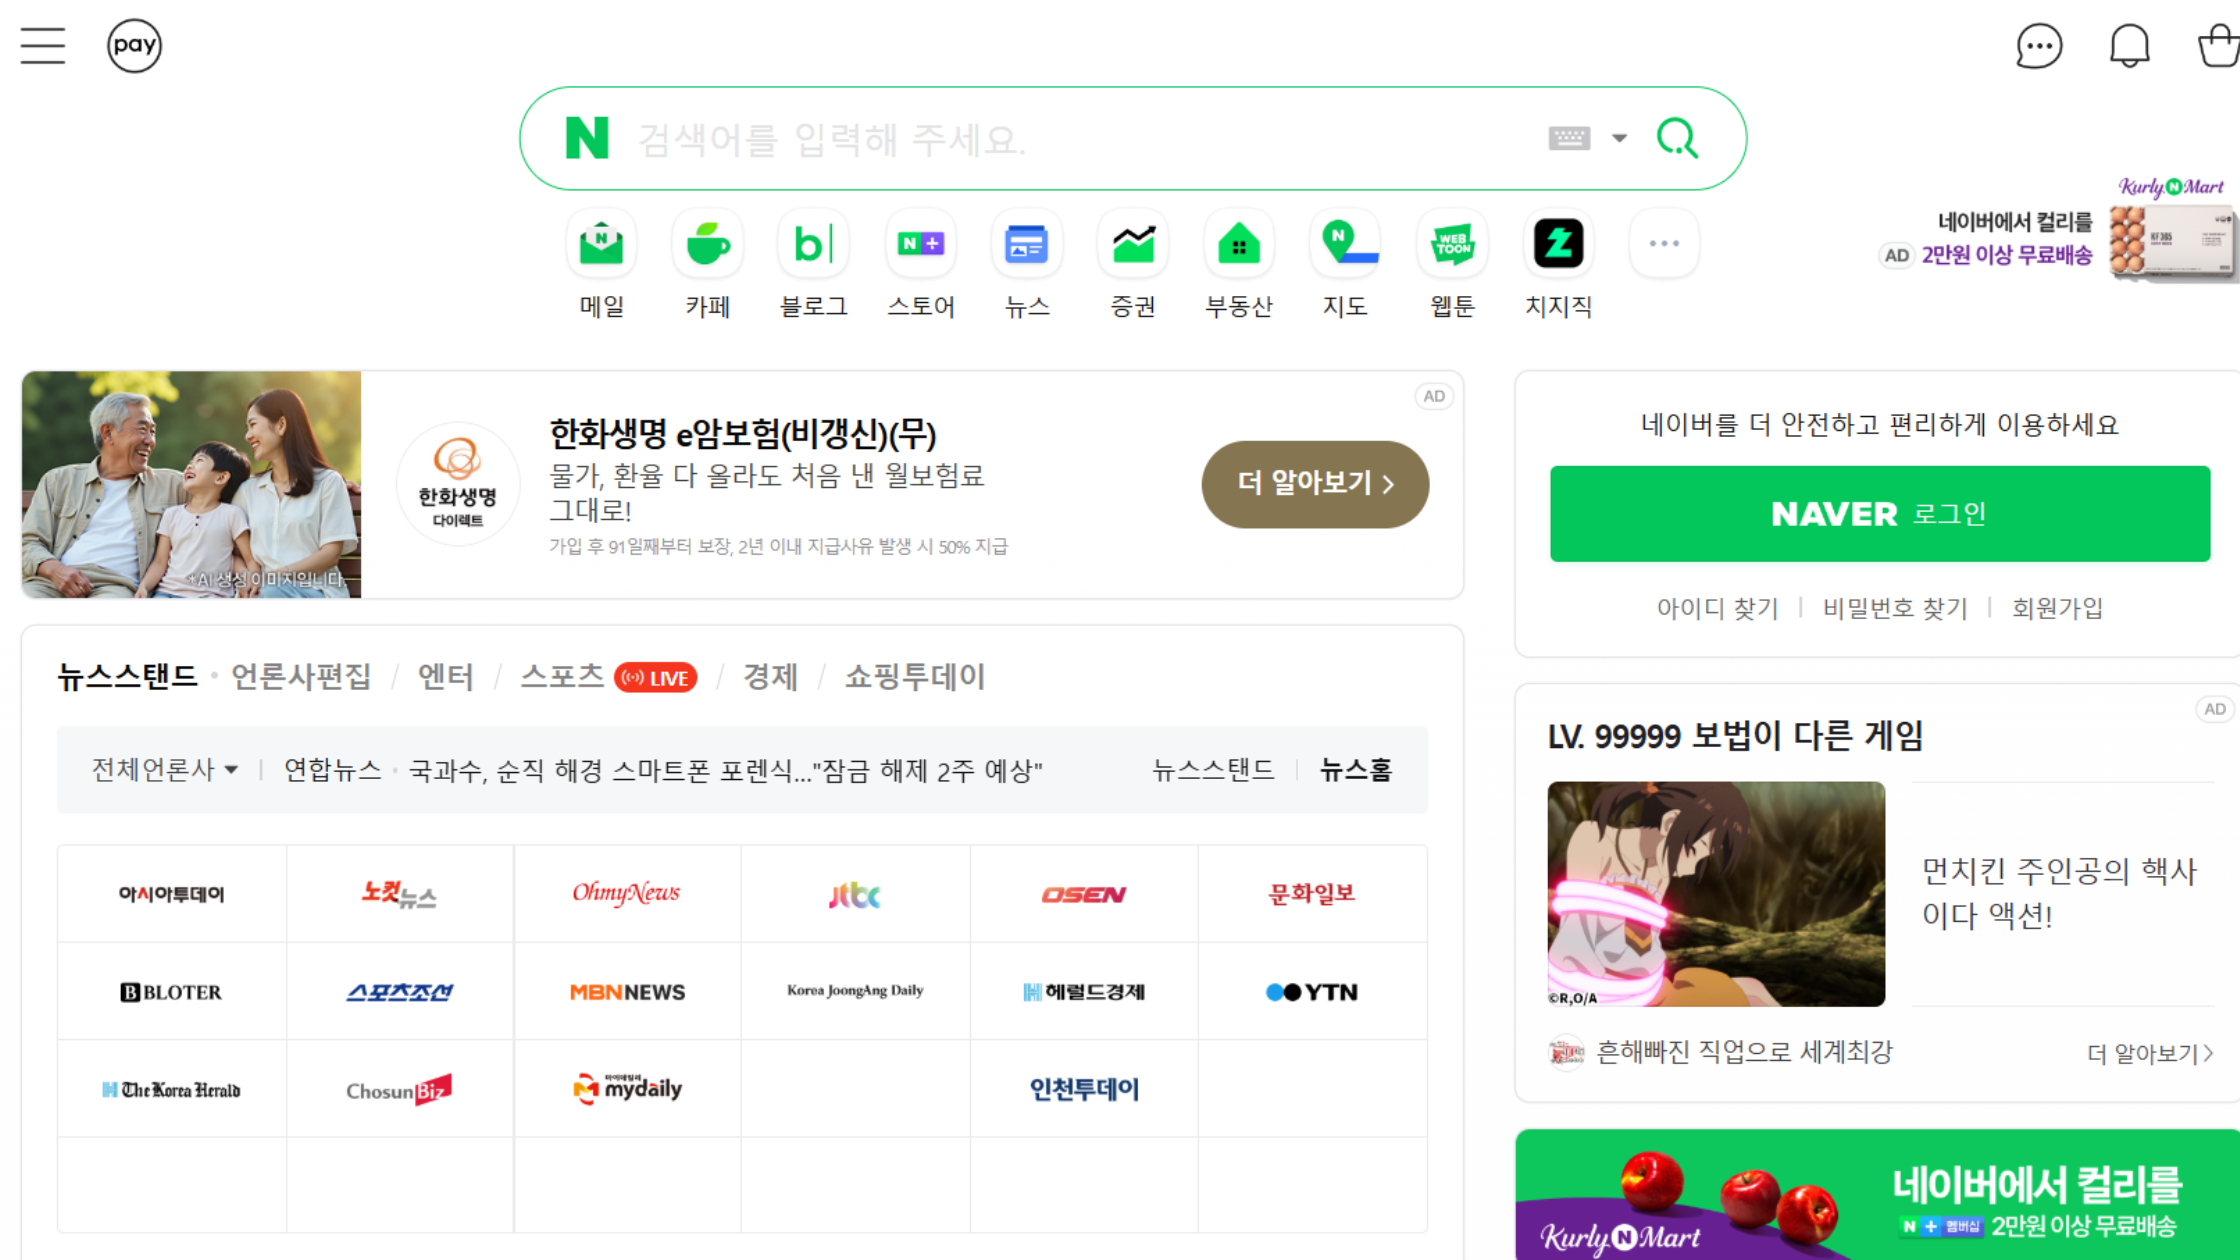Switch to the 엔터 tab
2240x1260 pixels.
click(445, 677)
